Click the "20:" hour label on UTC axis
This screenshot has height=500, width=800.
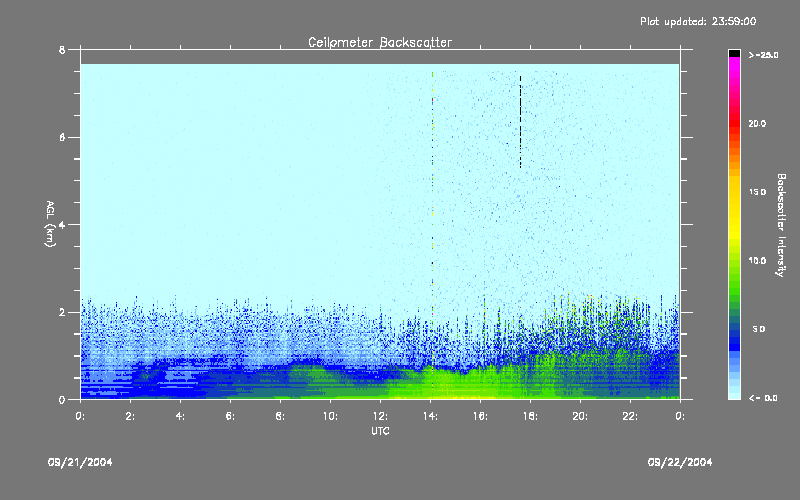[580, 416]
